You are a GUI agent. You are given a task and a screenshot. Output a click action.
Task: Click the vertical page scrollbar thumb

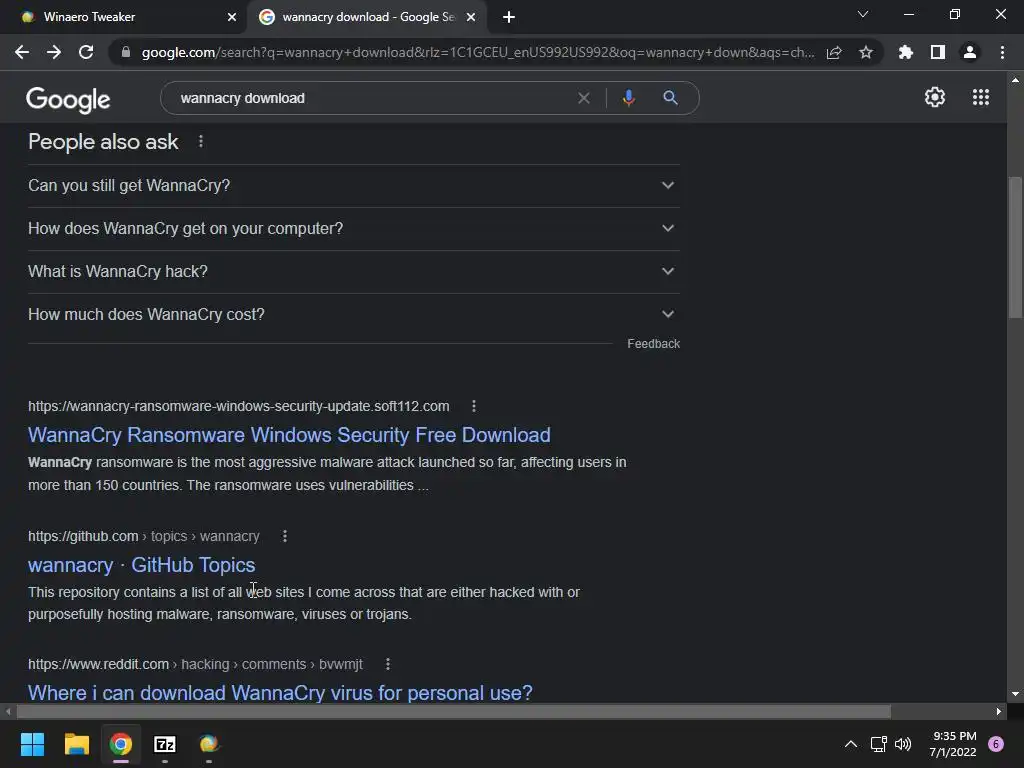click(1015, 246)
